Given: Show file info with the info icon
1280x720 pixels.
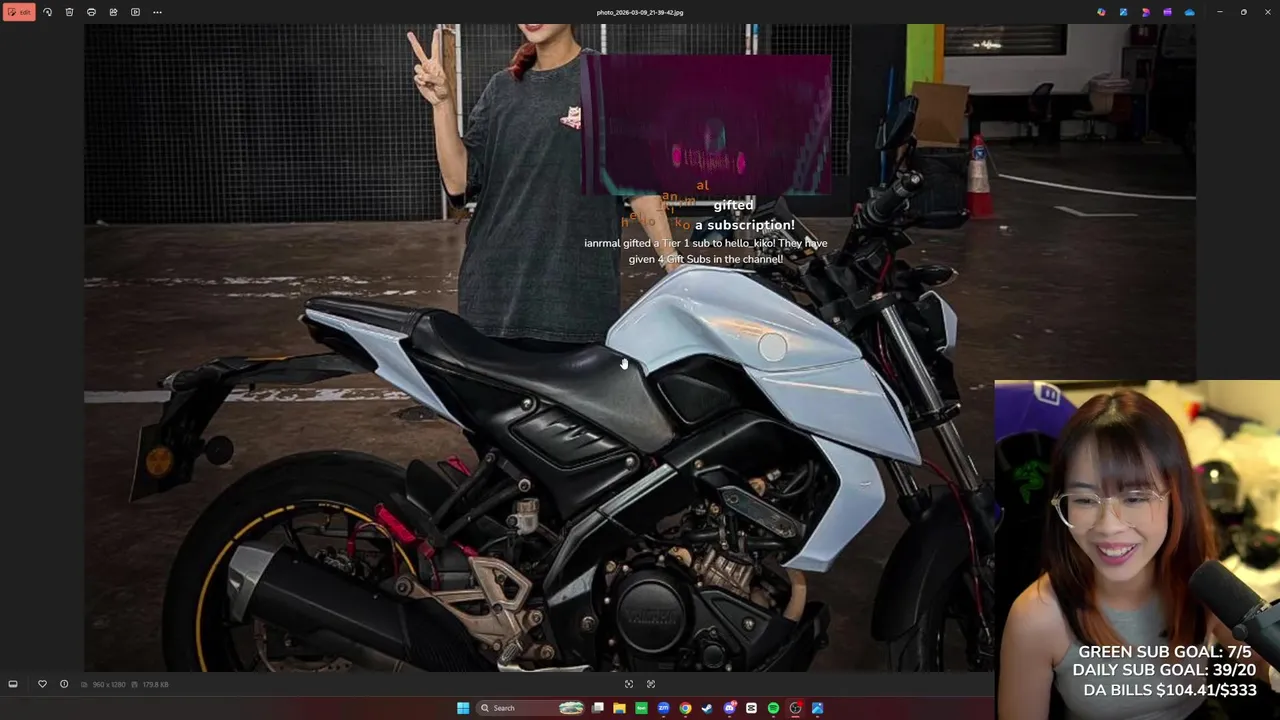Looking at the screenshot, I should 64,684.
